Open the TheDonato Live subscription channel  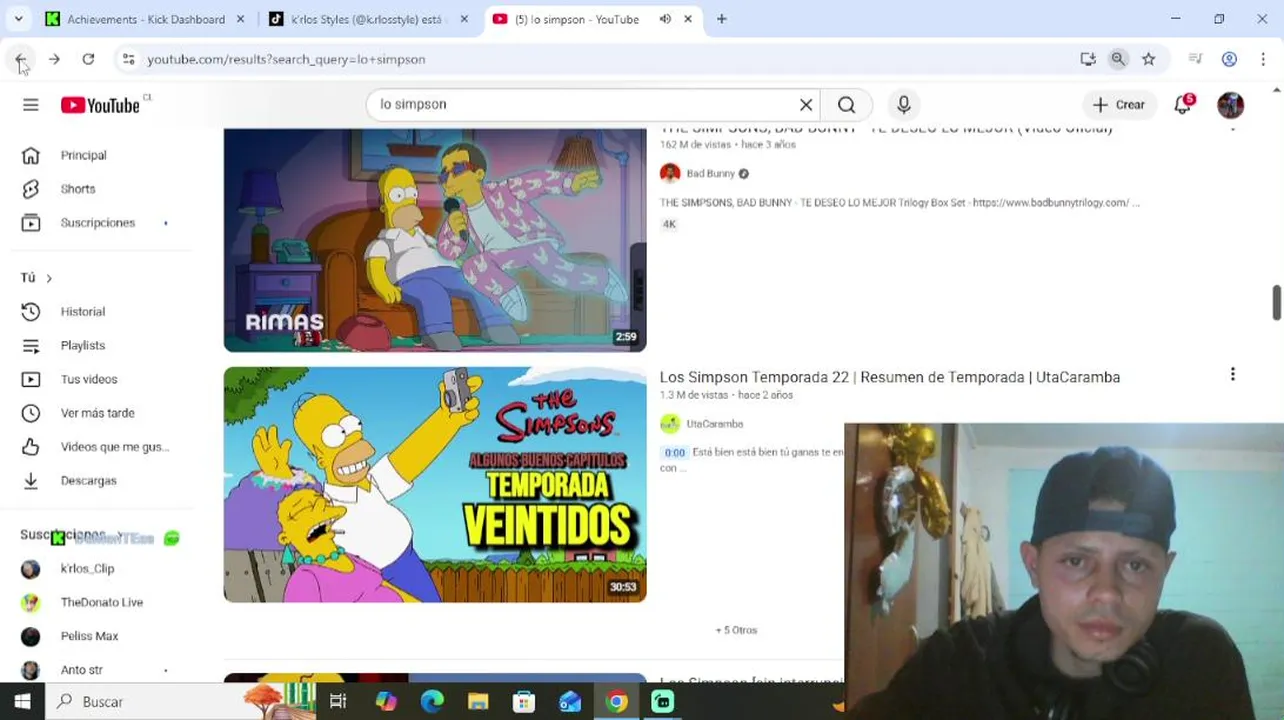point(100,603)
